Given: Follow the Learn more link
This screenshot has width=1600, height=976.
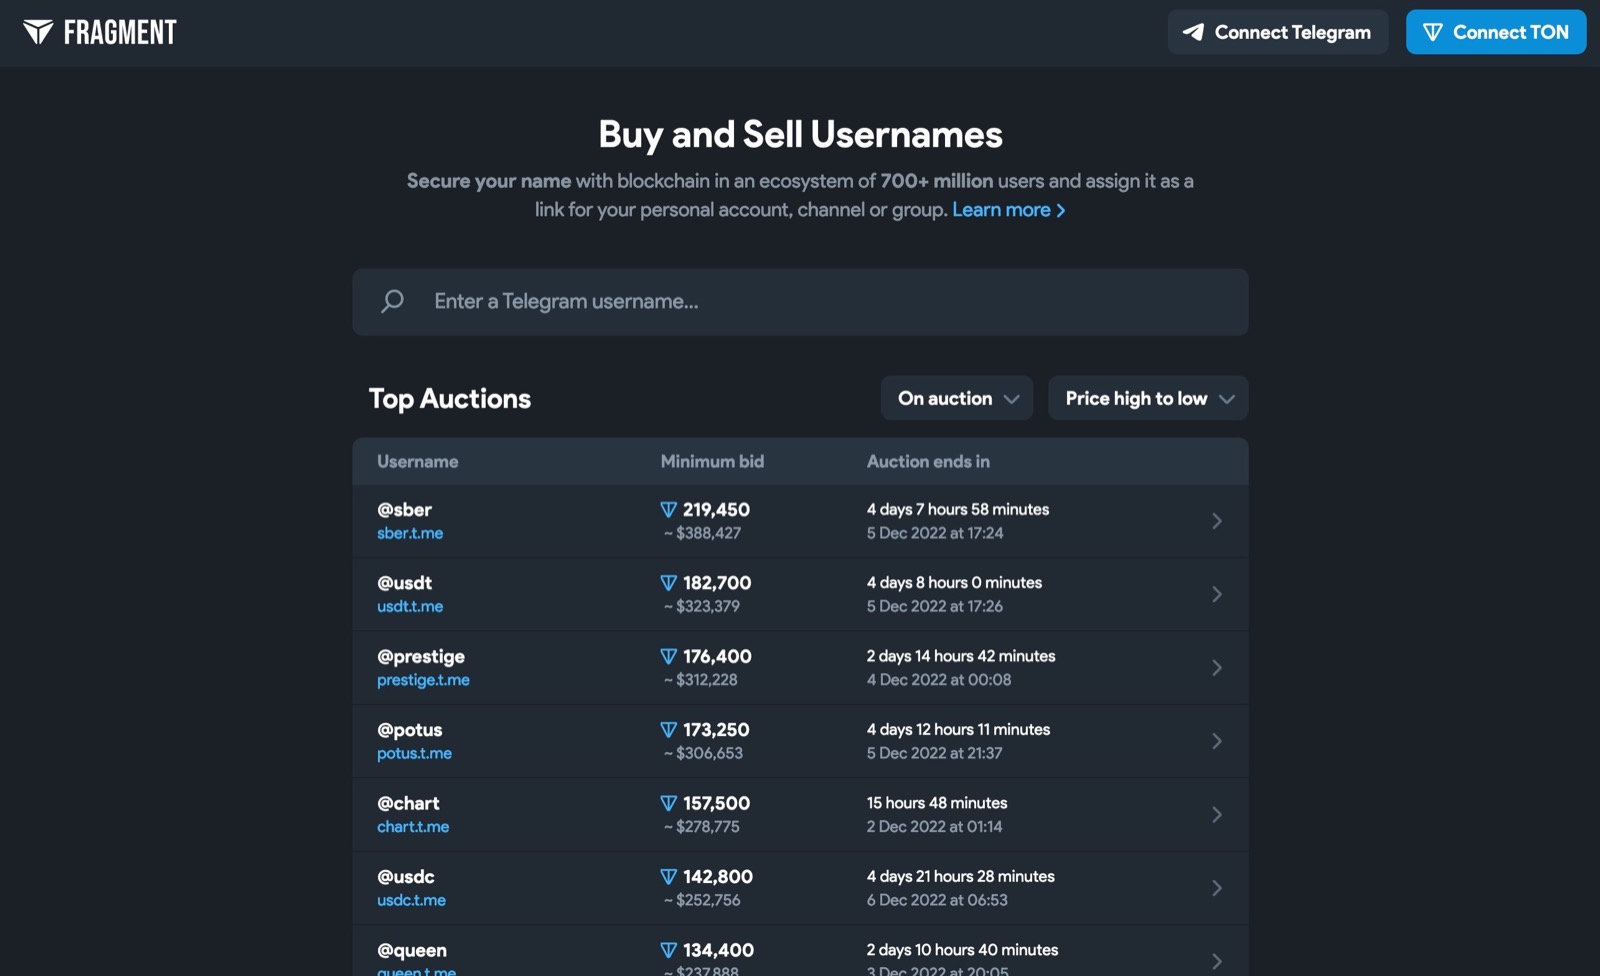Looking at the screenshot, I should [1008, 210].
